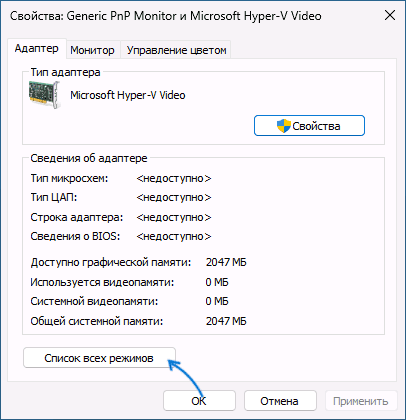This screenshot has width=406, height=420.
Task: Open the Список всех режимов list
Action: (99, 358)
